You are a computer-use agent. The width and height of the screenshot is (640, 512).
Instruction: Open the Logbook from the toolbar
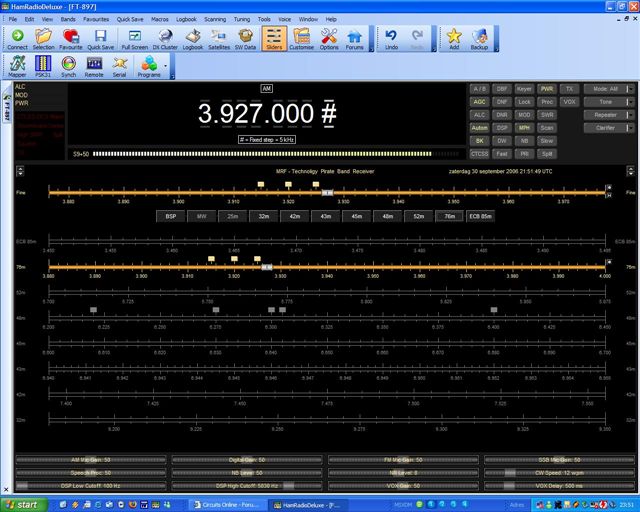[193, 38]
